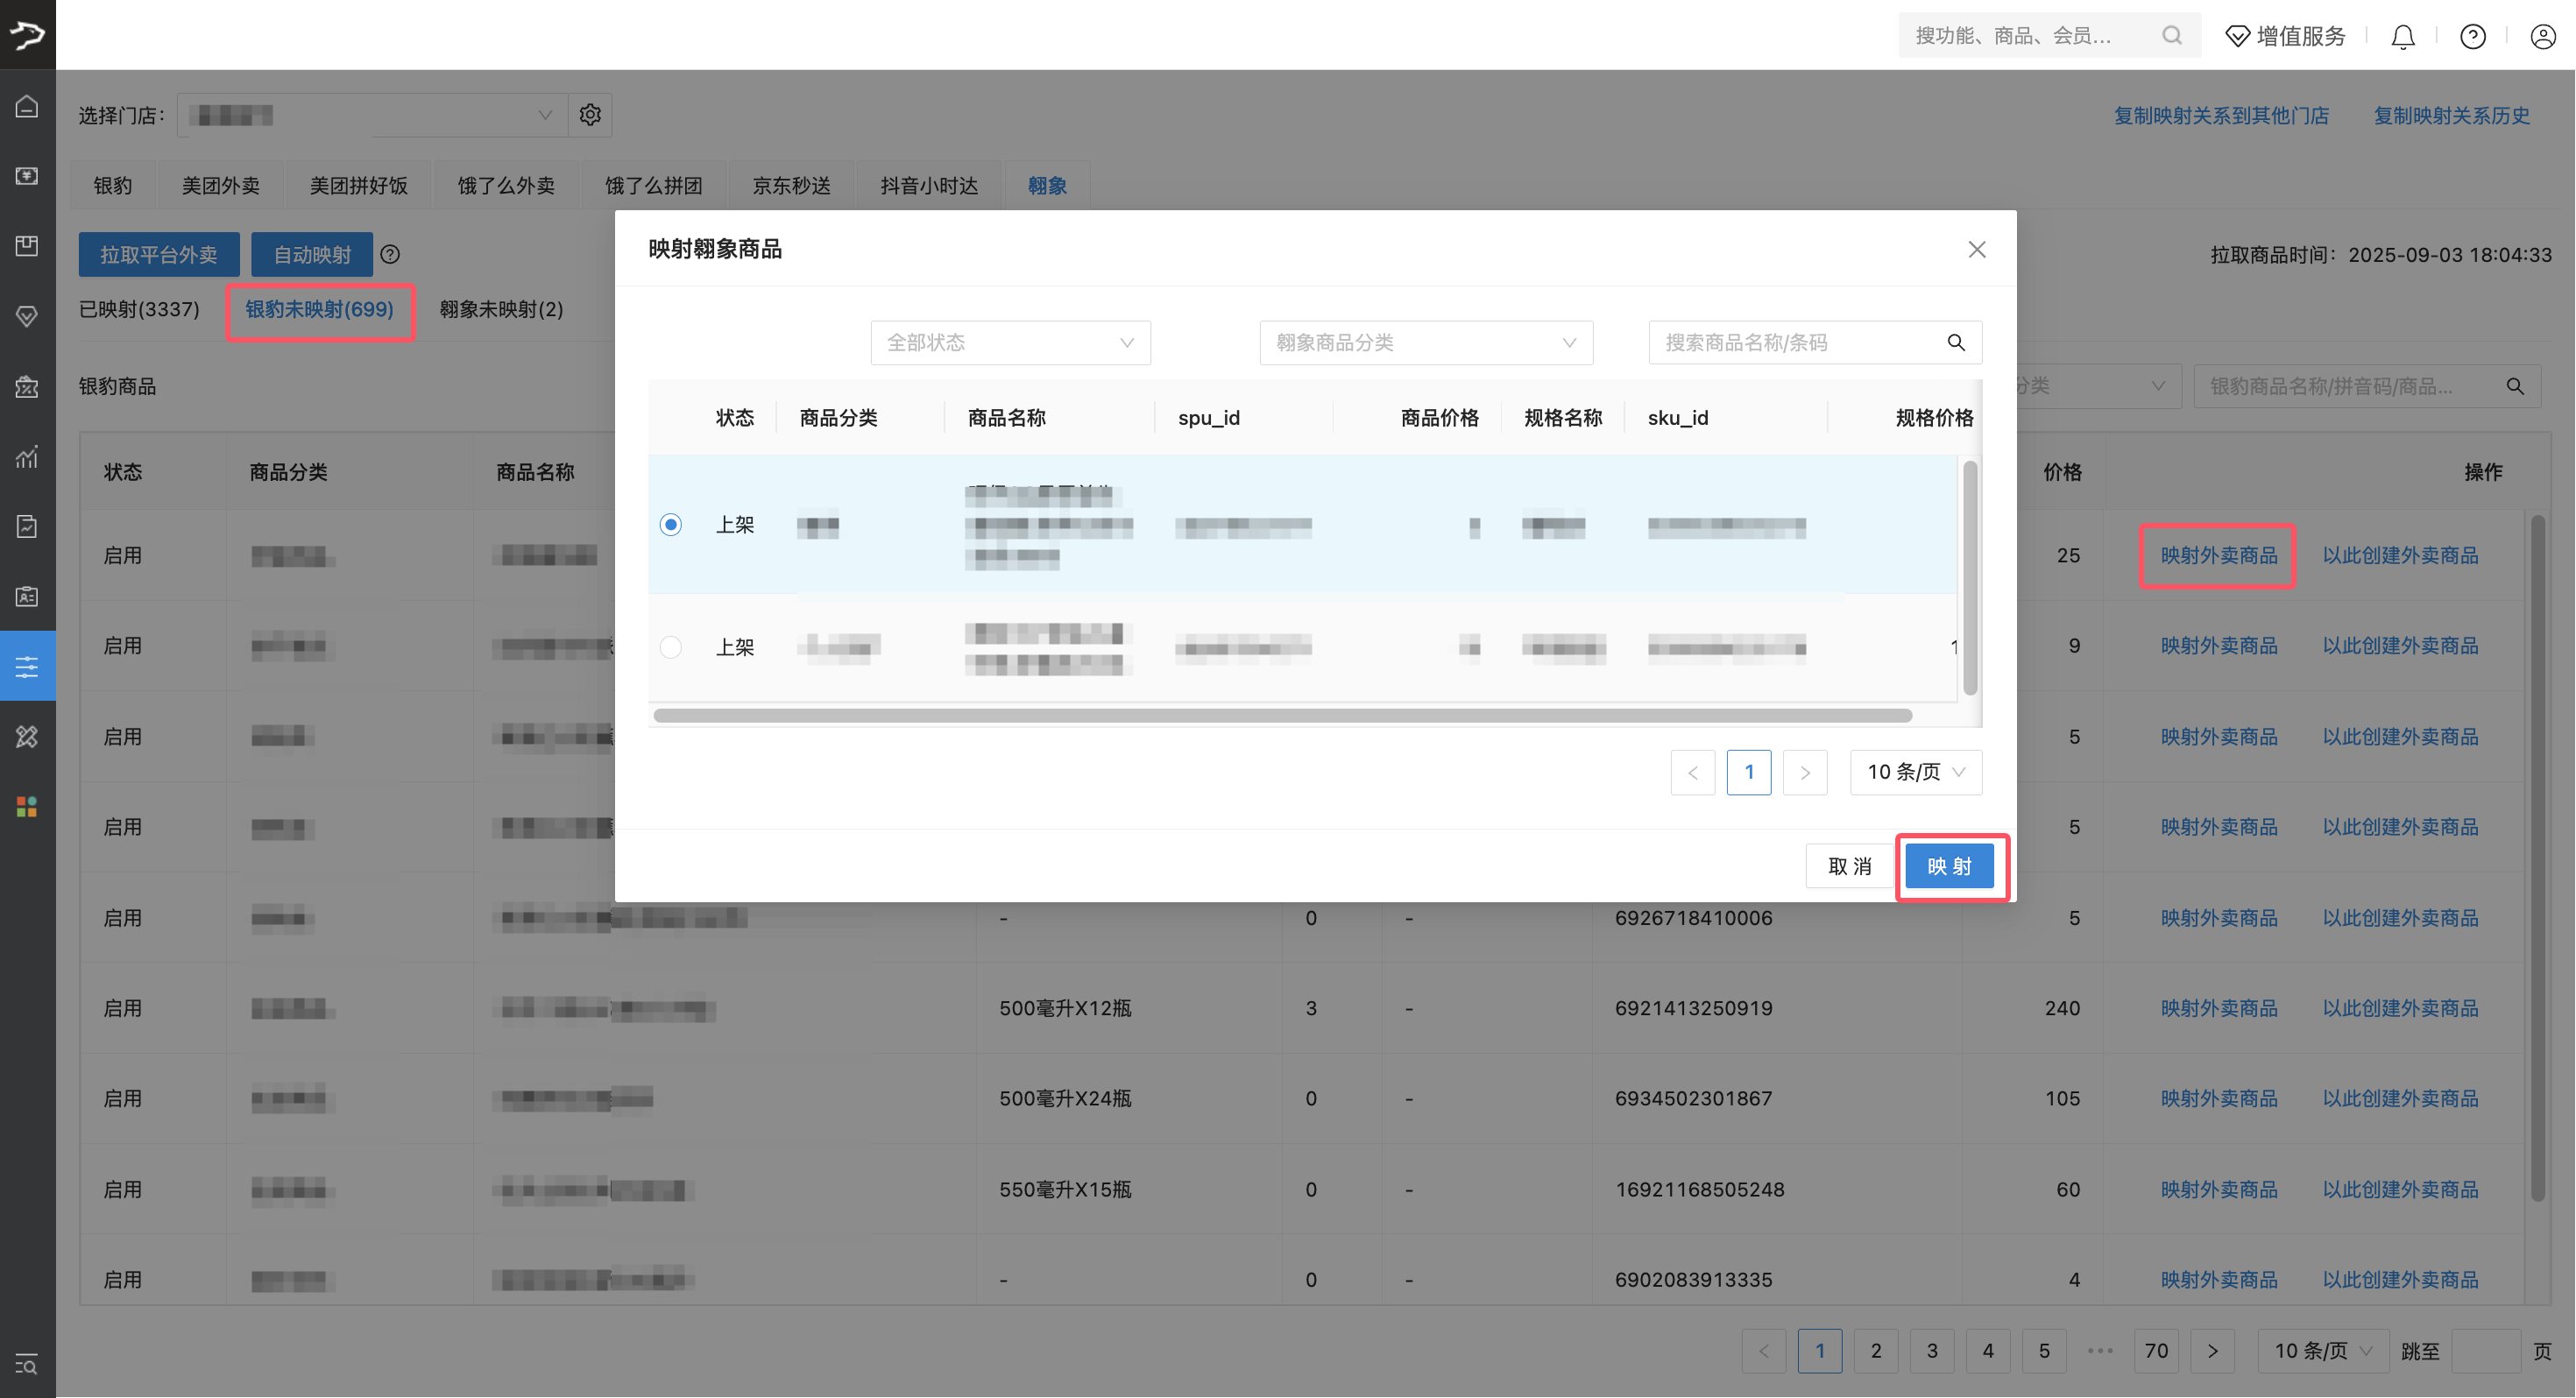
Task: Click the dialog's horizontal scrollbar
Action: (1282, 716)
